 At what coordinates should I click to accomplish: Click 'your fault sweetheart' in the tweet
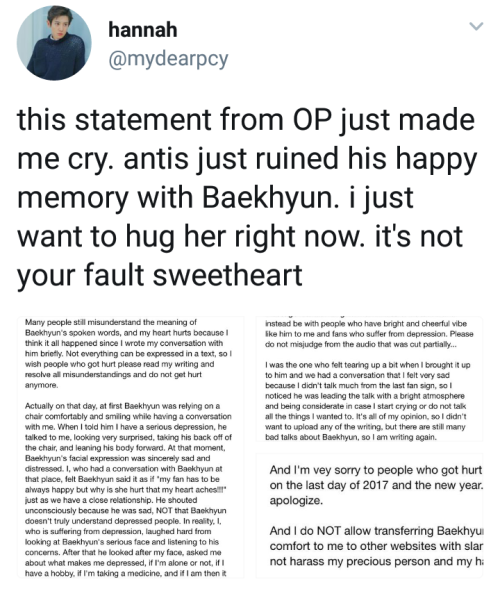(160, 275)
